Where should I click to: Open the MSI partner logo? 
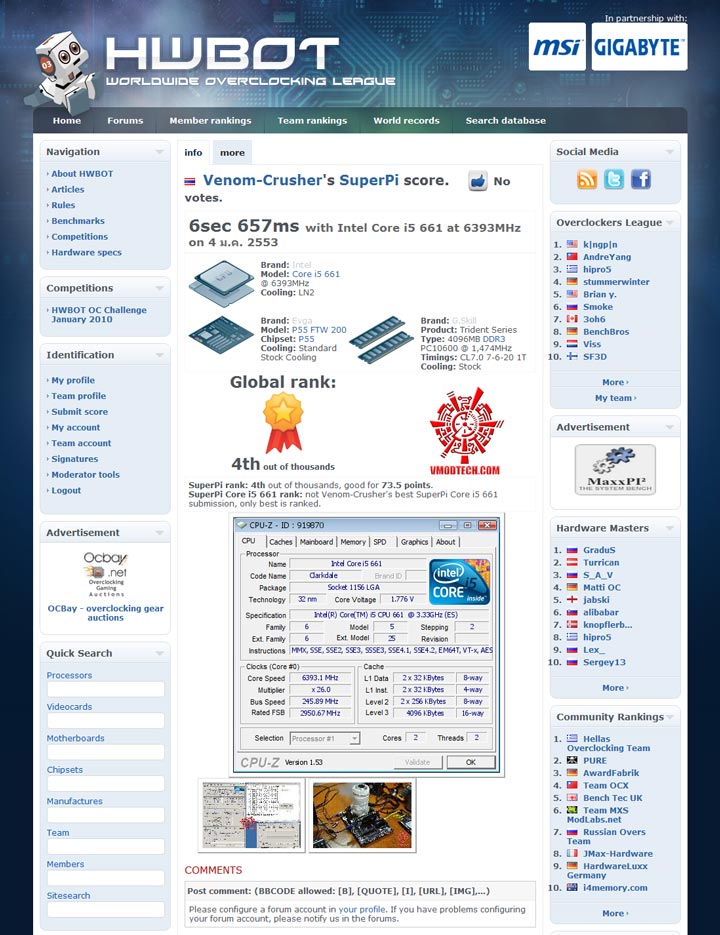[557, 47]
